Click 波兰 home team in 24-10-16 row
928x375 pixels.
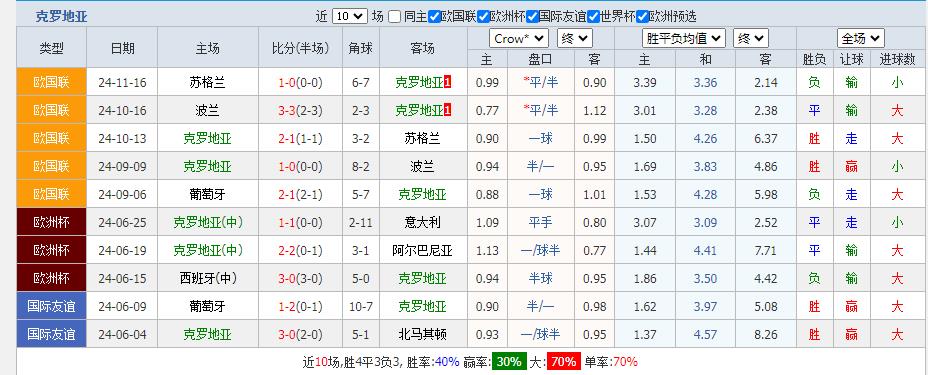click(207, 110)
